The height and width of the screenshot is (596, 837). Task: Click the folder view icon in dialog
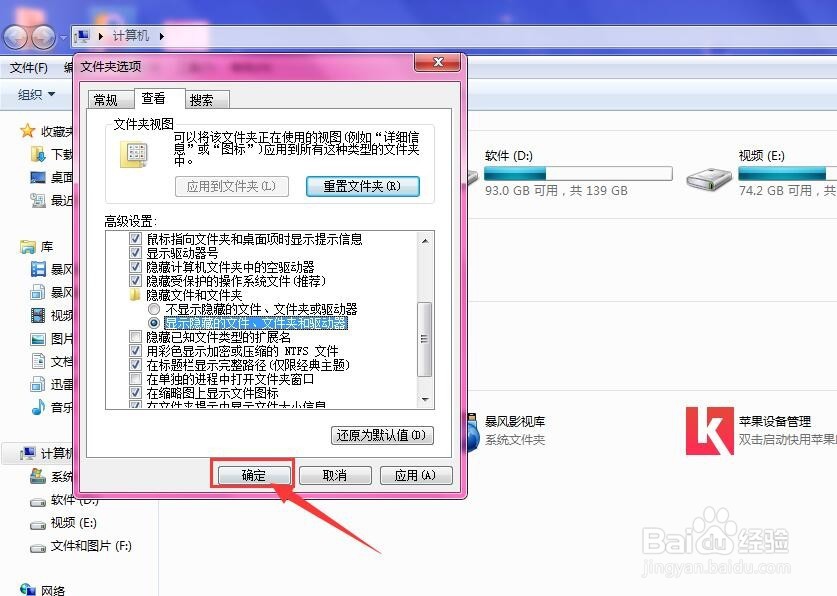coord(134,155)
